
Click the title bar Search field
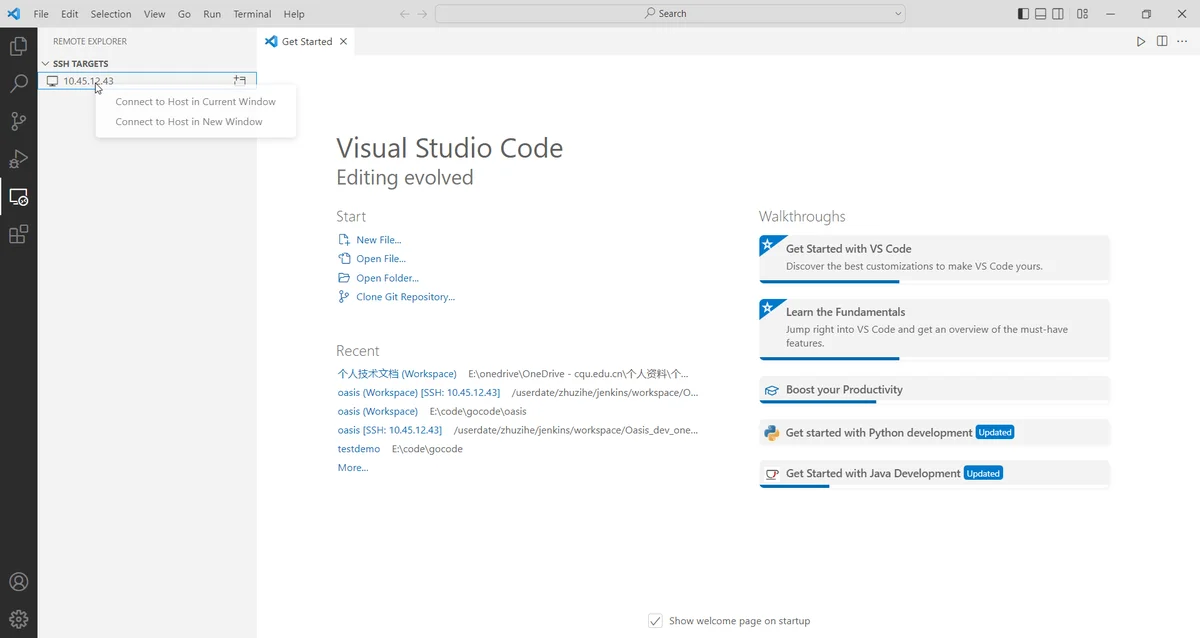(x=670, y=14)
